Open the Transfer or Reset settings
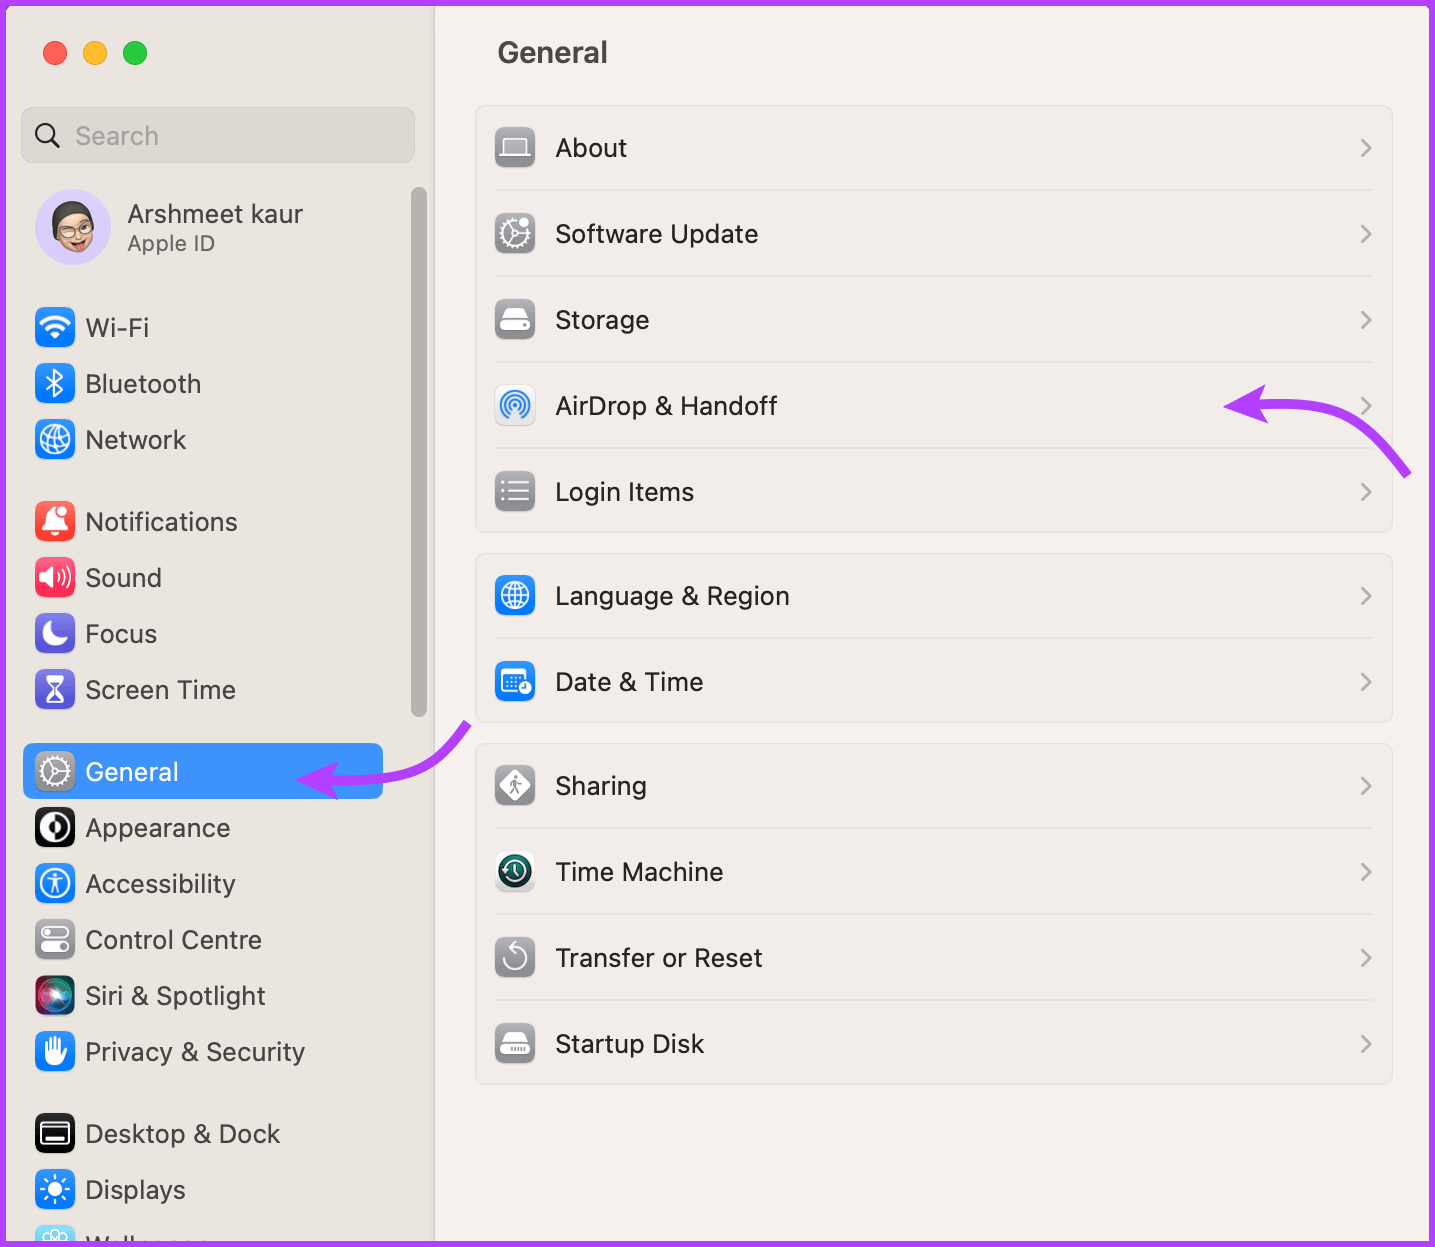Viewport: 1435px width, 1247px height. pos(934,958)
